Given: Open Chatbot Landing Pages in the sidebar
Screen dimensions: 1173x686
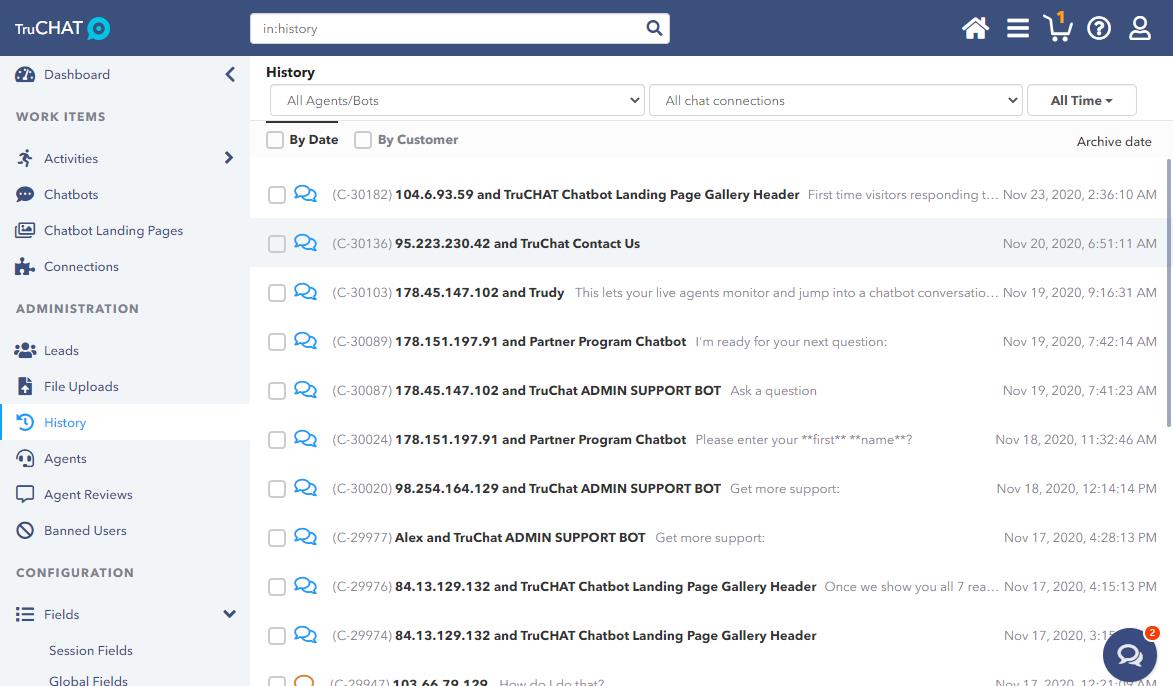Looking at the screenshot, I should pos(114,231).
